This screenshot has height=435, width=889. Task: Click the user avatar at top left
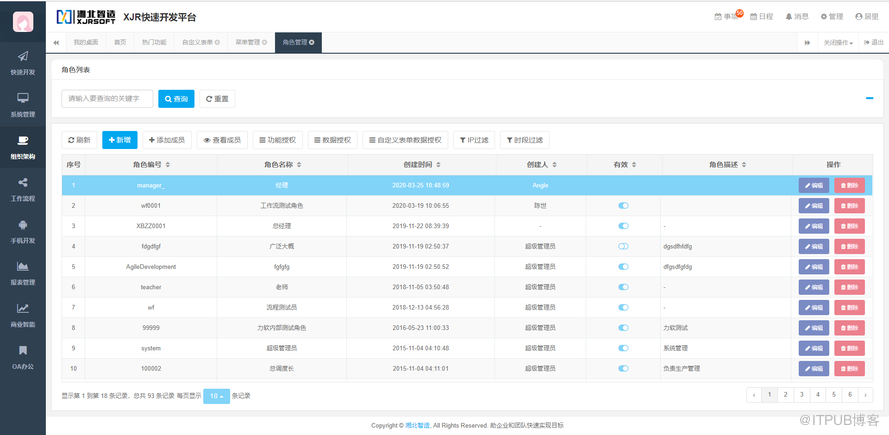22,20
